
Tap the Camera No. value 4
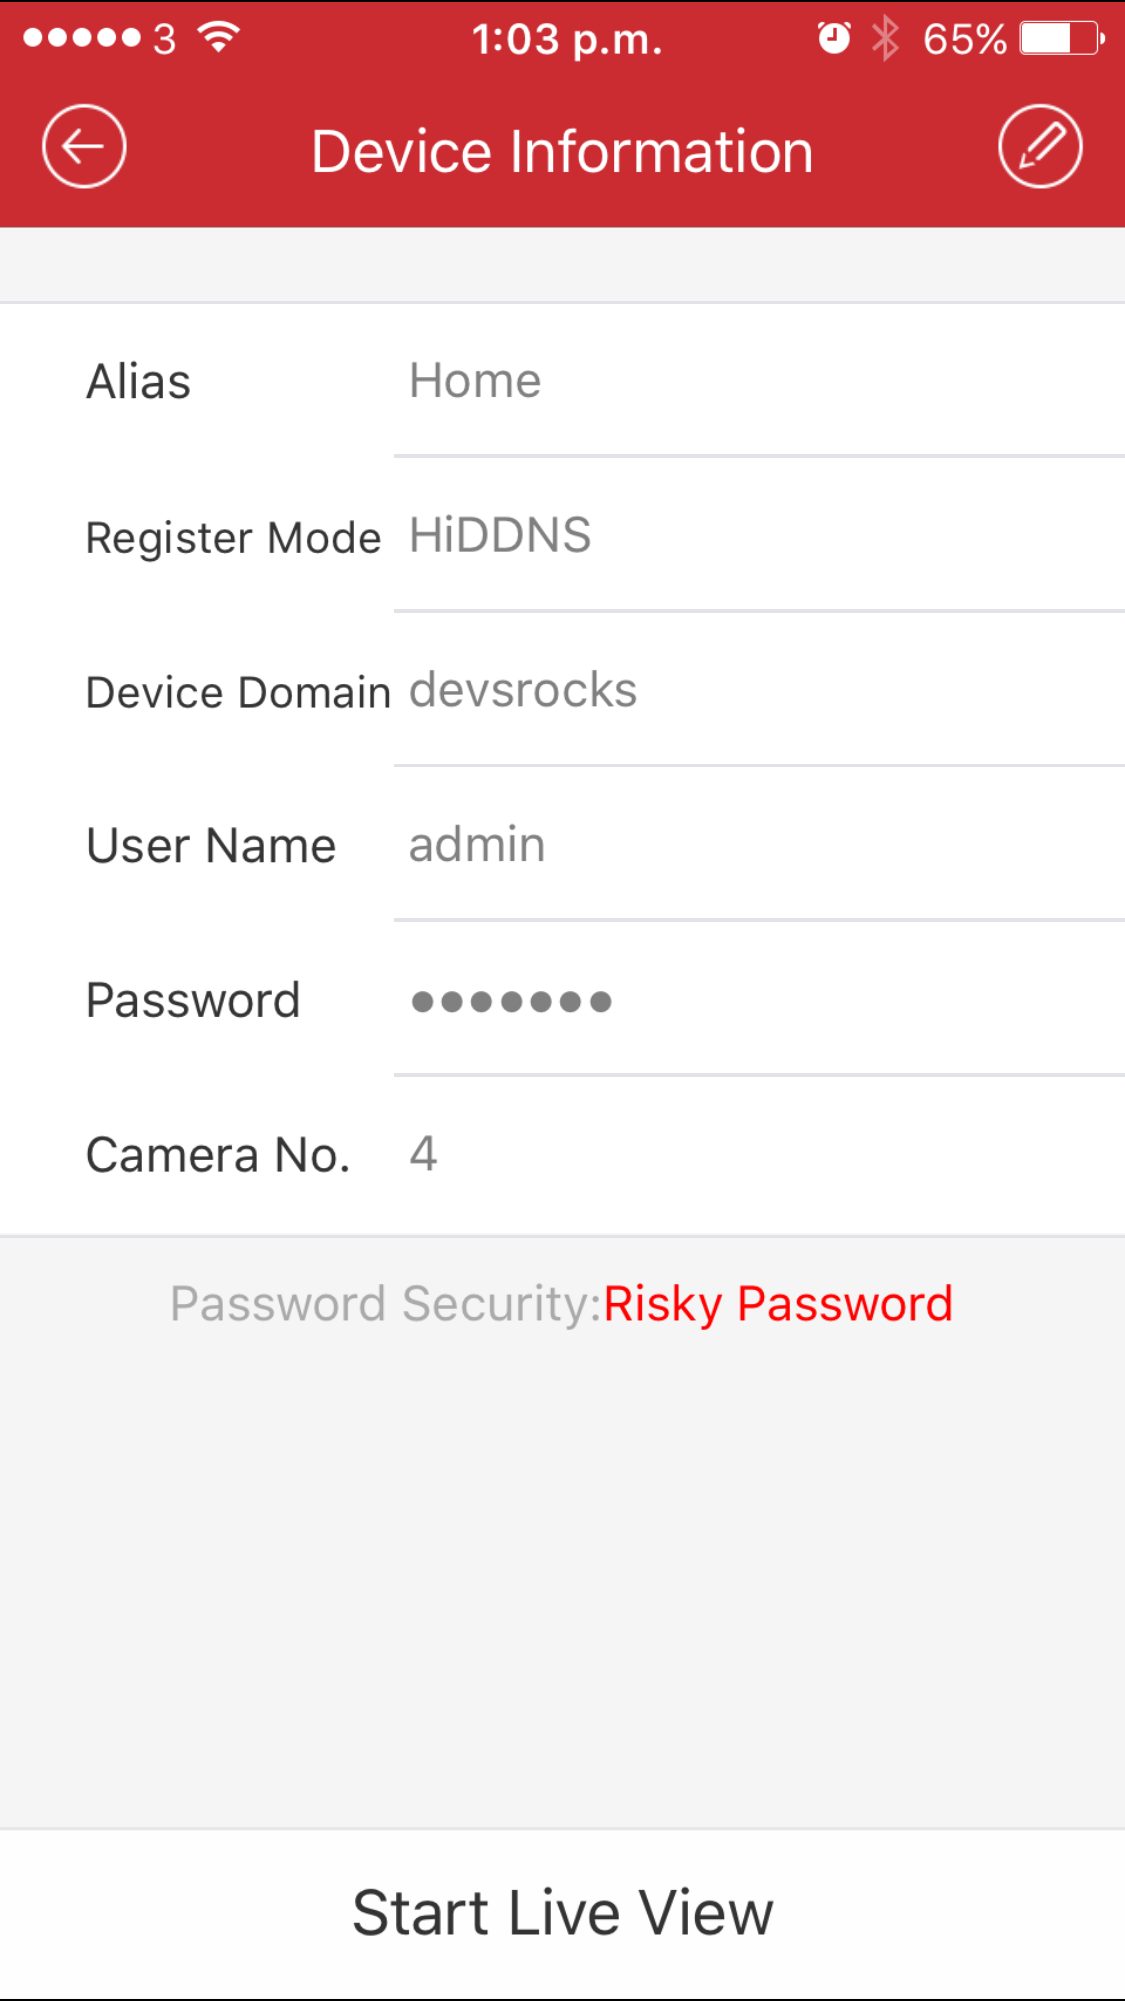[423, 1154]
